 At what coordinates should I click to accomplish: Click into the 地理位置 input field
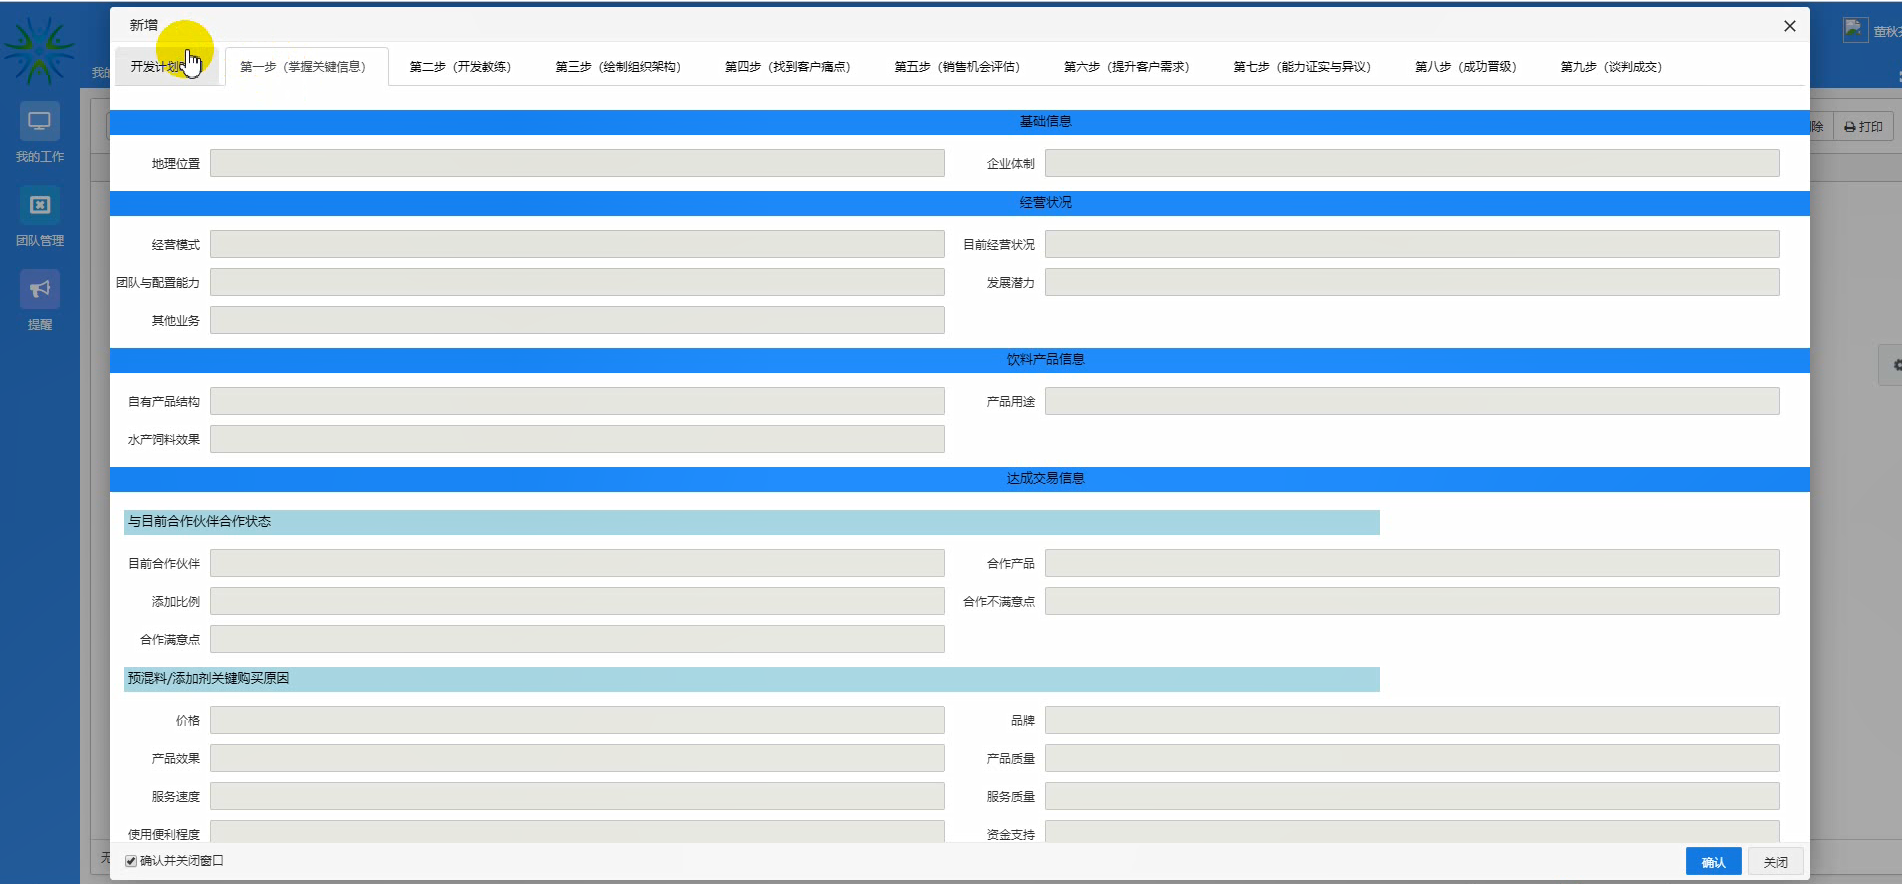click(x=577, y=163)
